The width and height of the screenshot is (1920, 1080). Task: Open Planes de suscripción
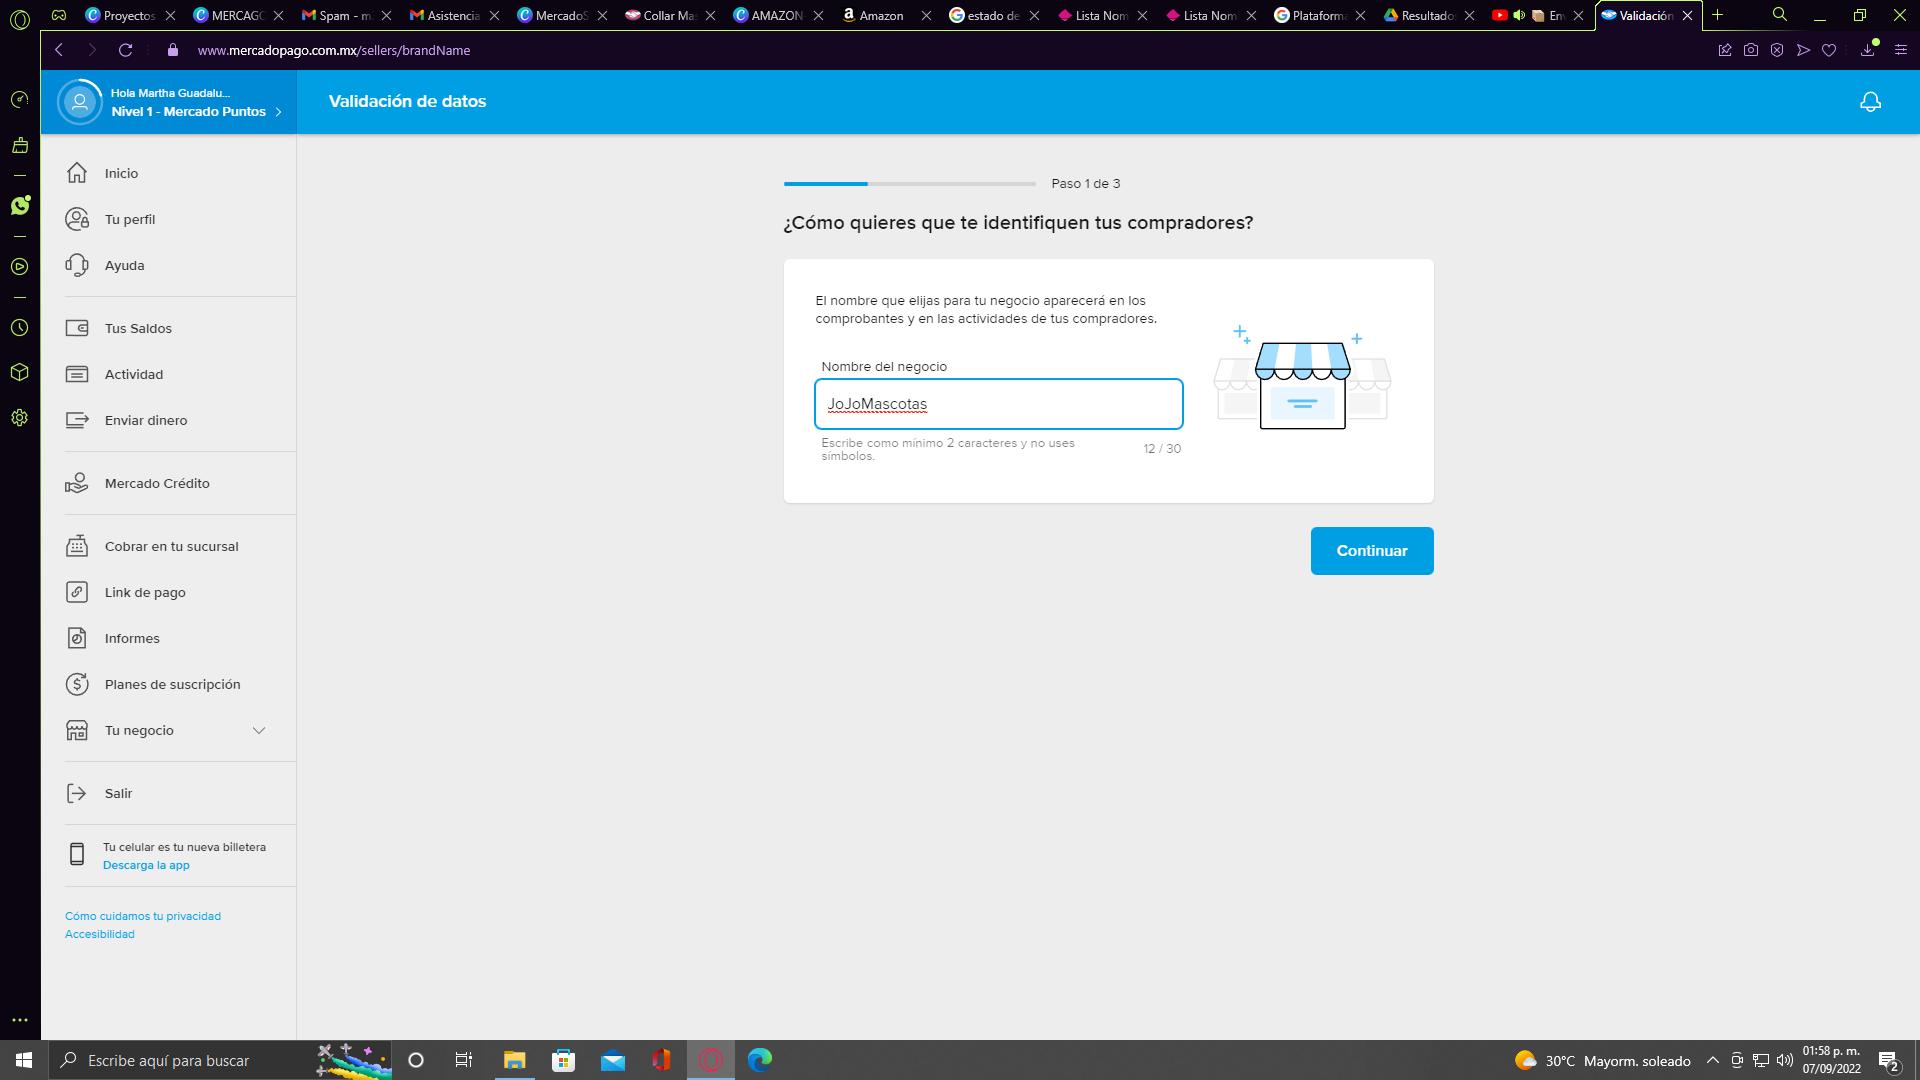pyautogui.click(x=172, y=684)
